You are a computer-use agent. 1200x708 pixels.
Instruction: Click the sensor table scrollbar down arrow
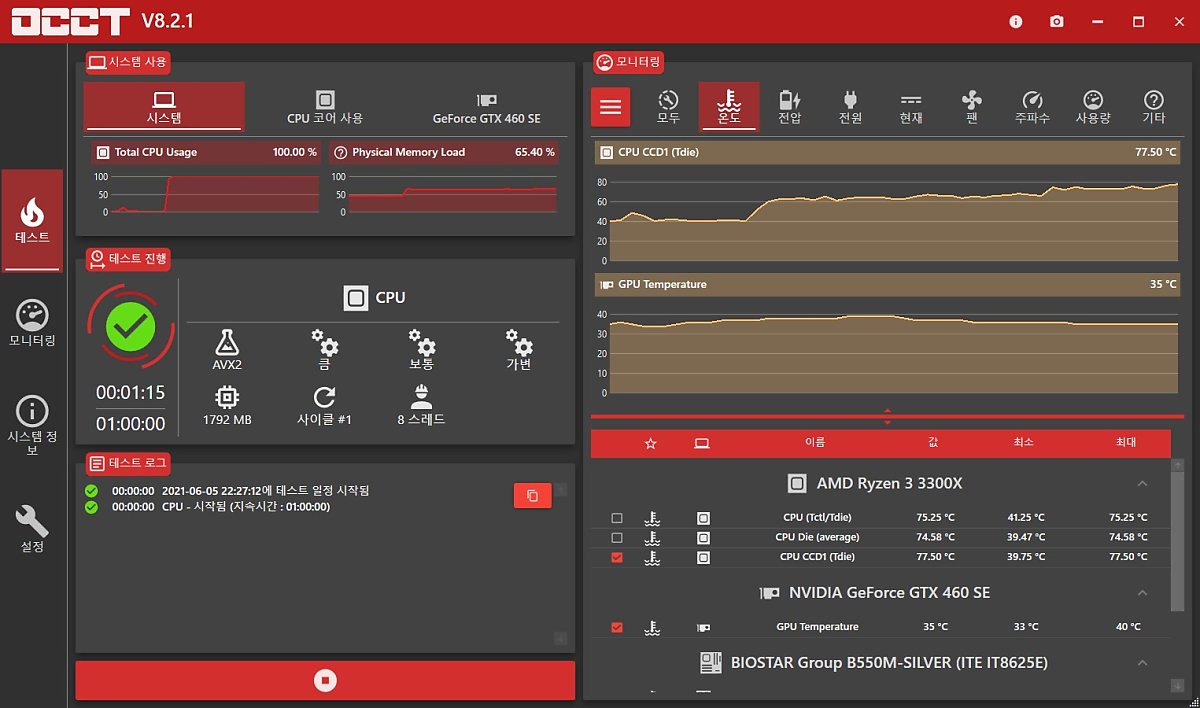click(x=1177, y=686)
